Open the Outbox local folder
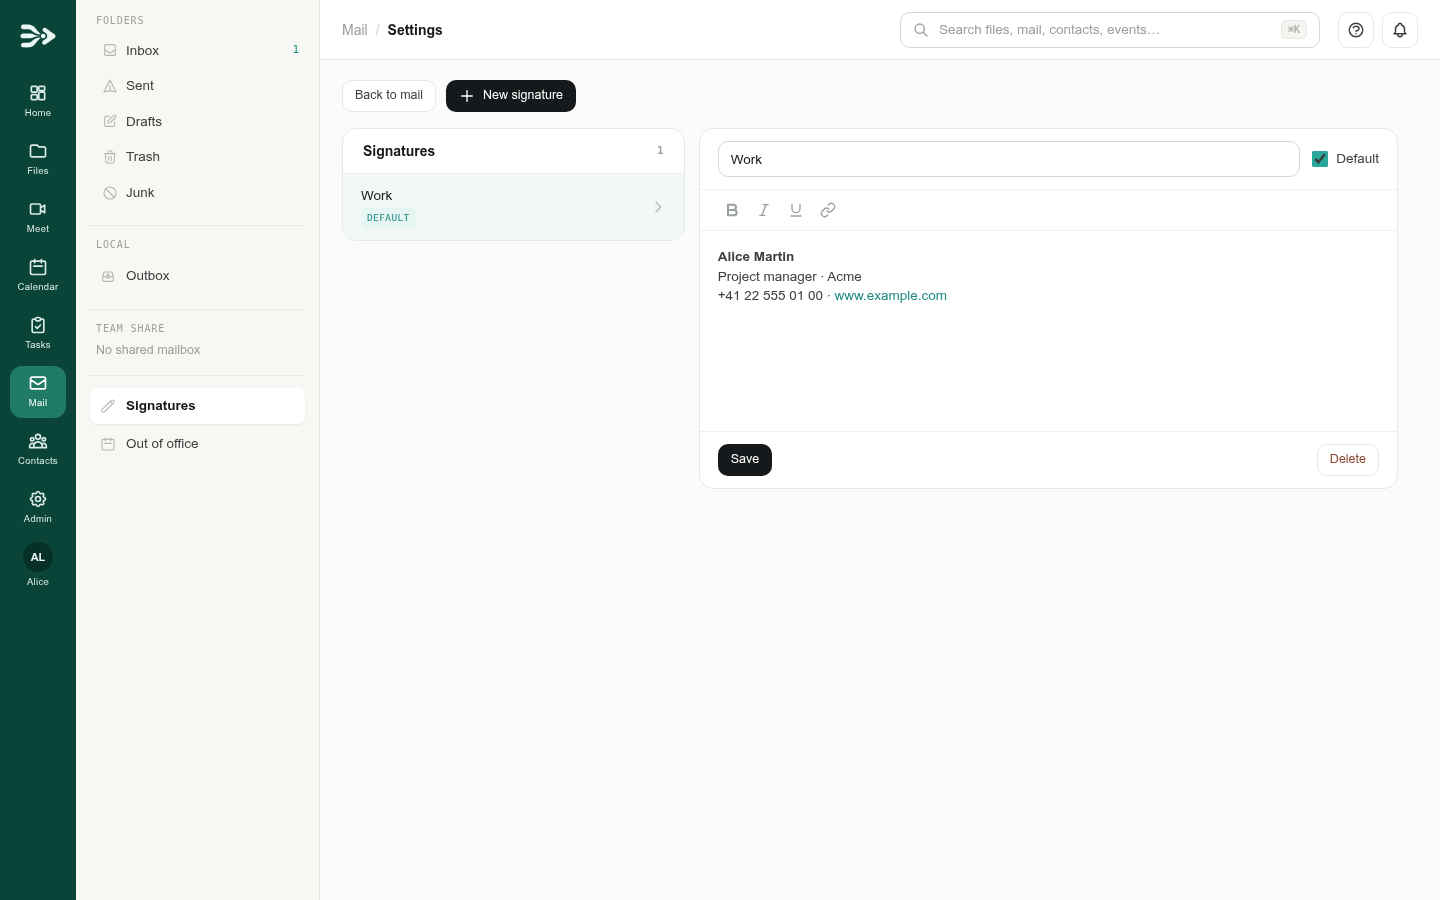The height and width of the screenshot is (900, 1440). click(198, 276)
